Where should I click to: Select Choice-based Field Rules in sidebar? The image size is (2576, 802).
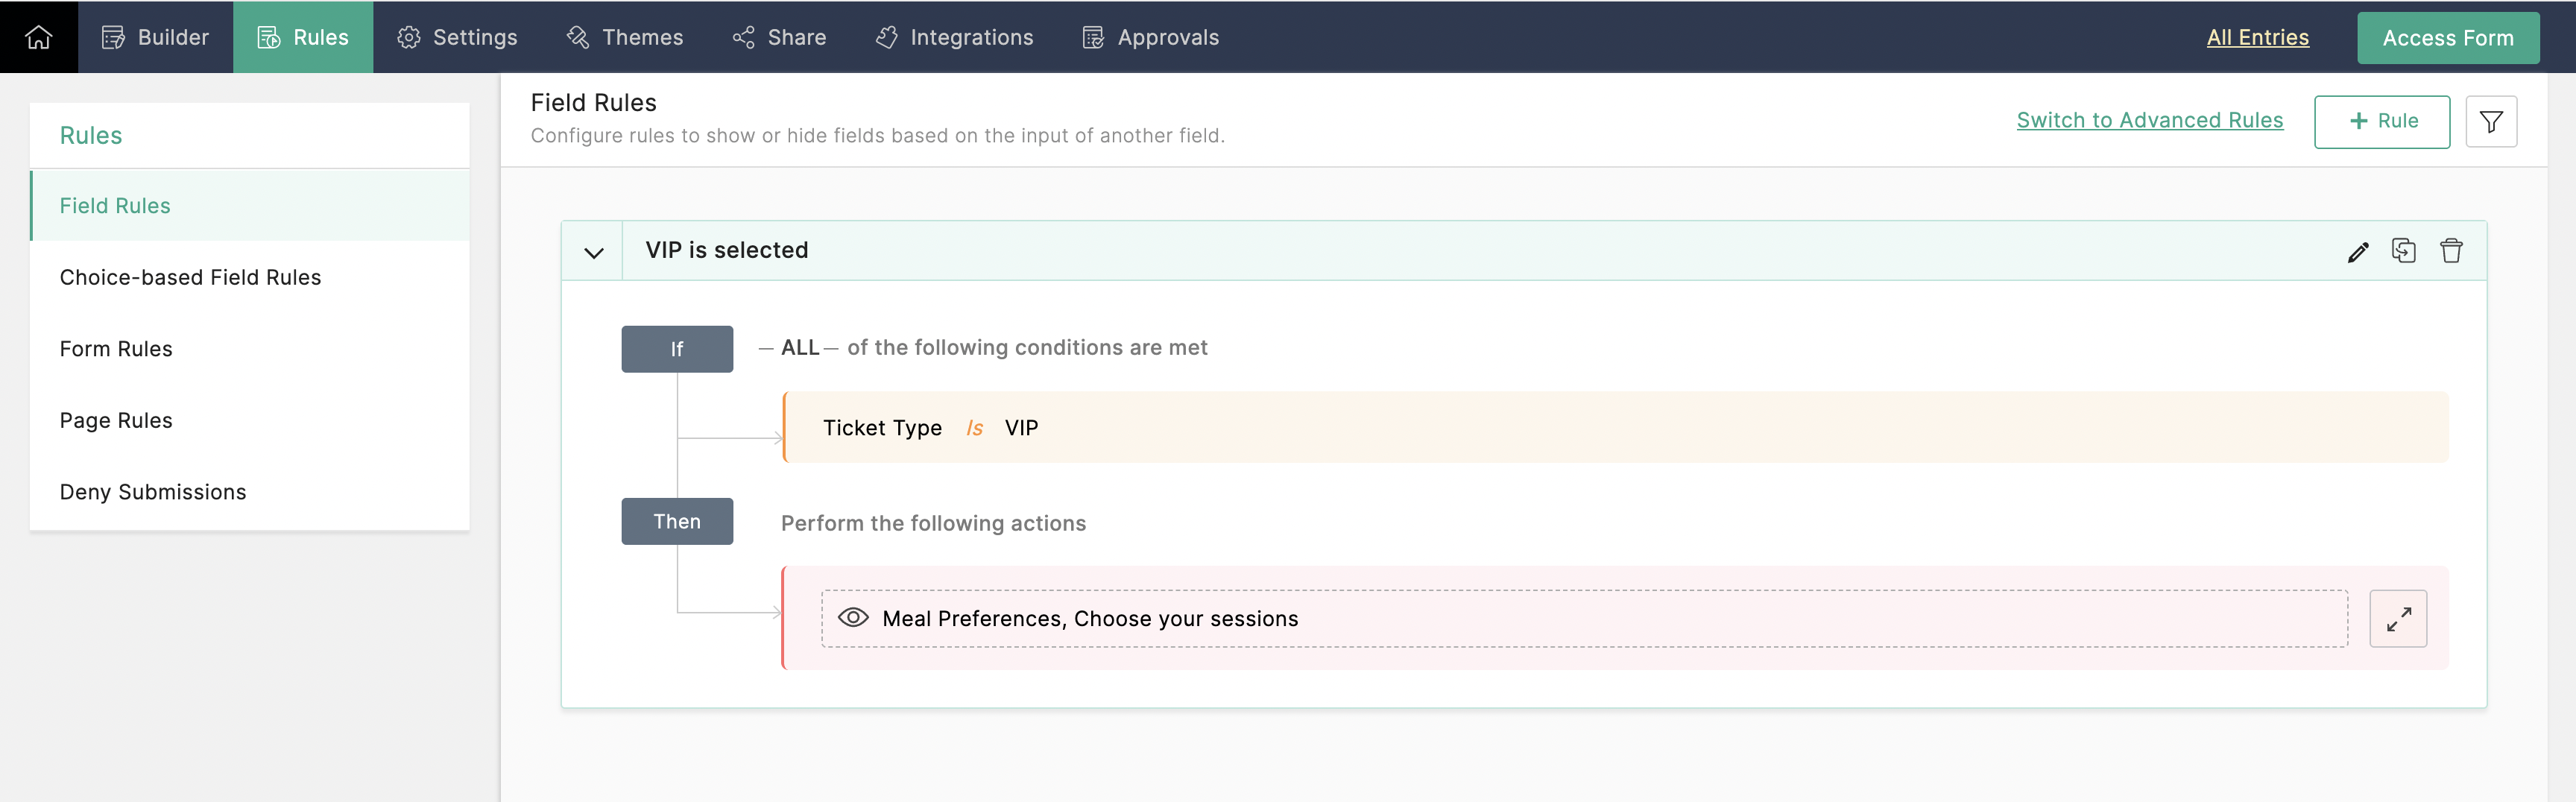[190, 277]
